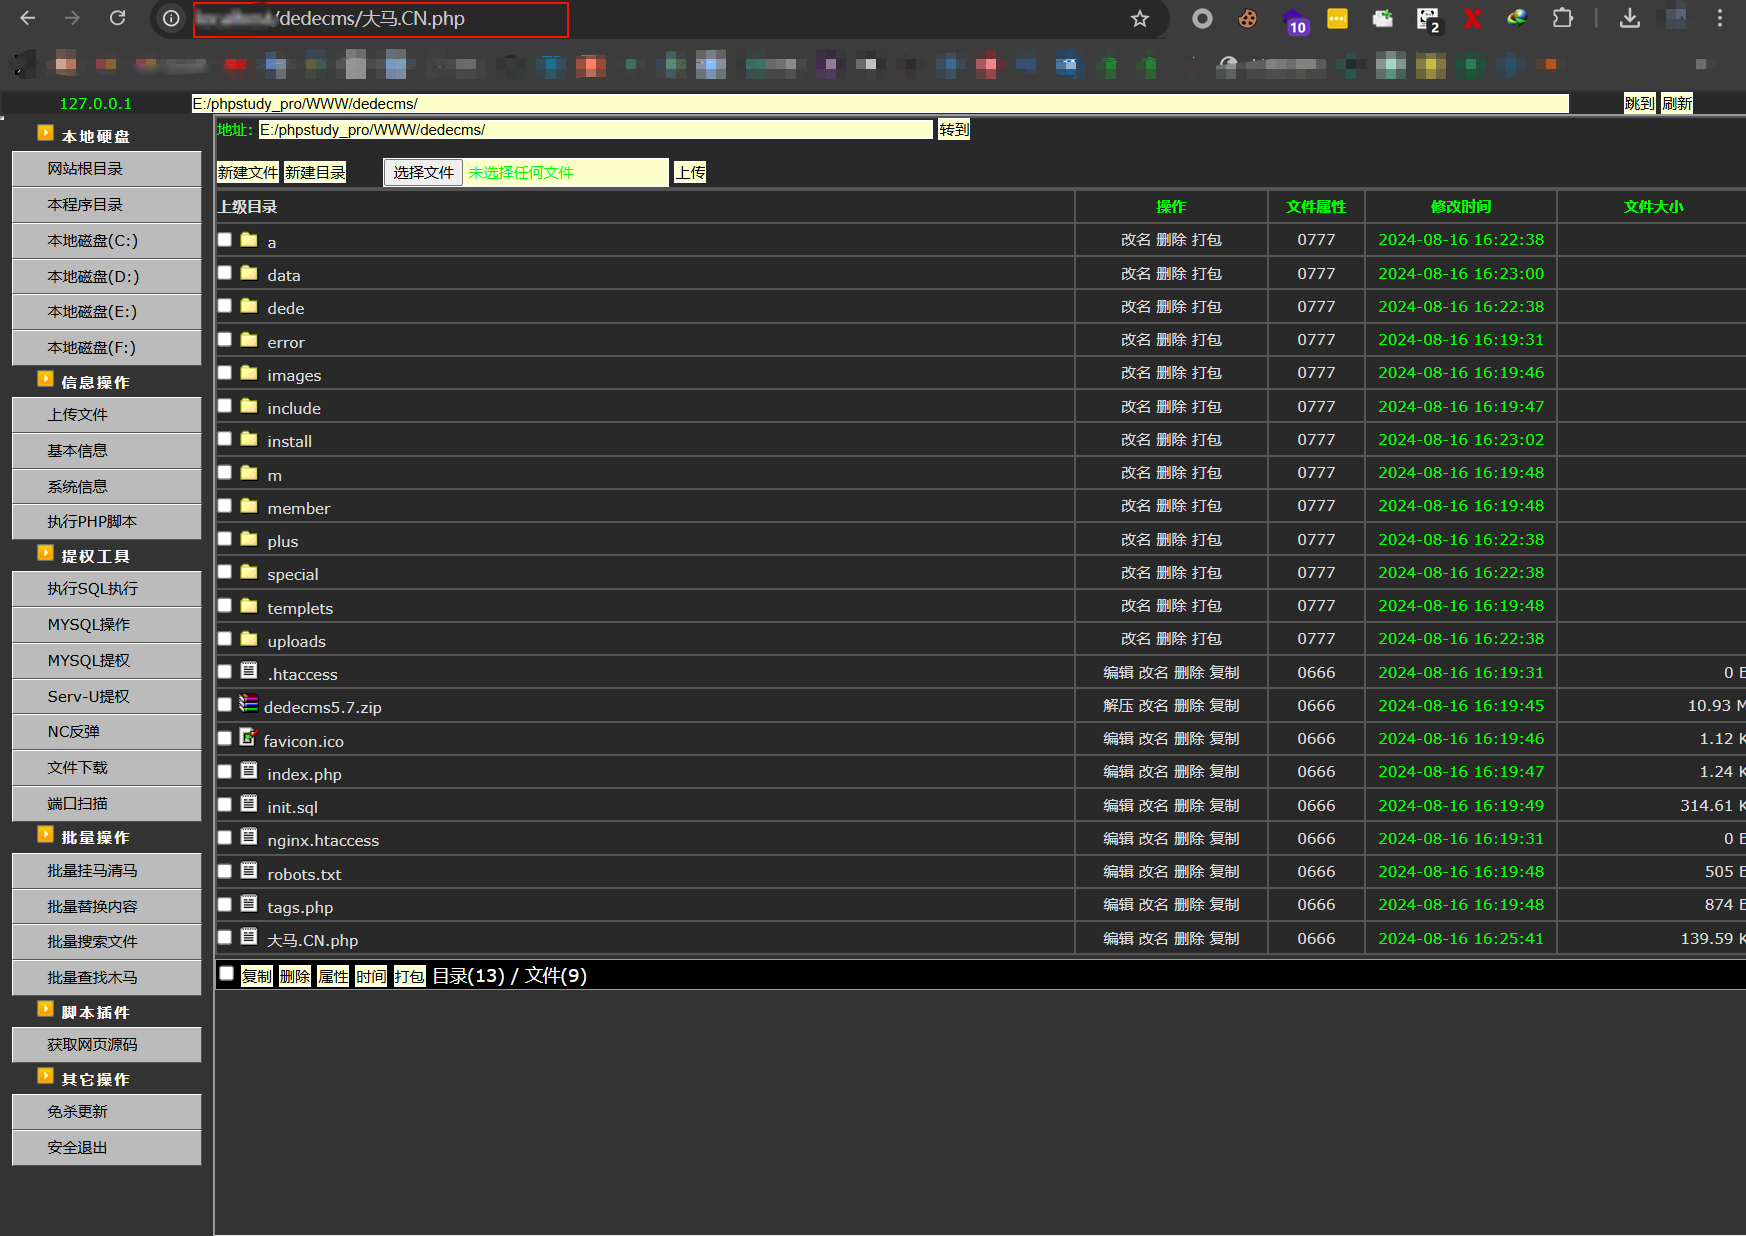Check the checkbox for 大马.CN.php

pos(225,937)
